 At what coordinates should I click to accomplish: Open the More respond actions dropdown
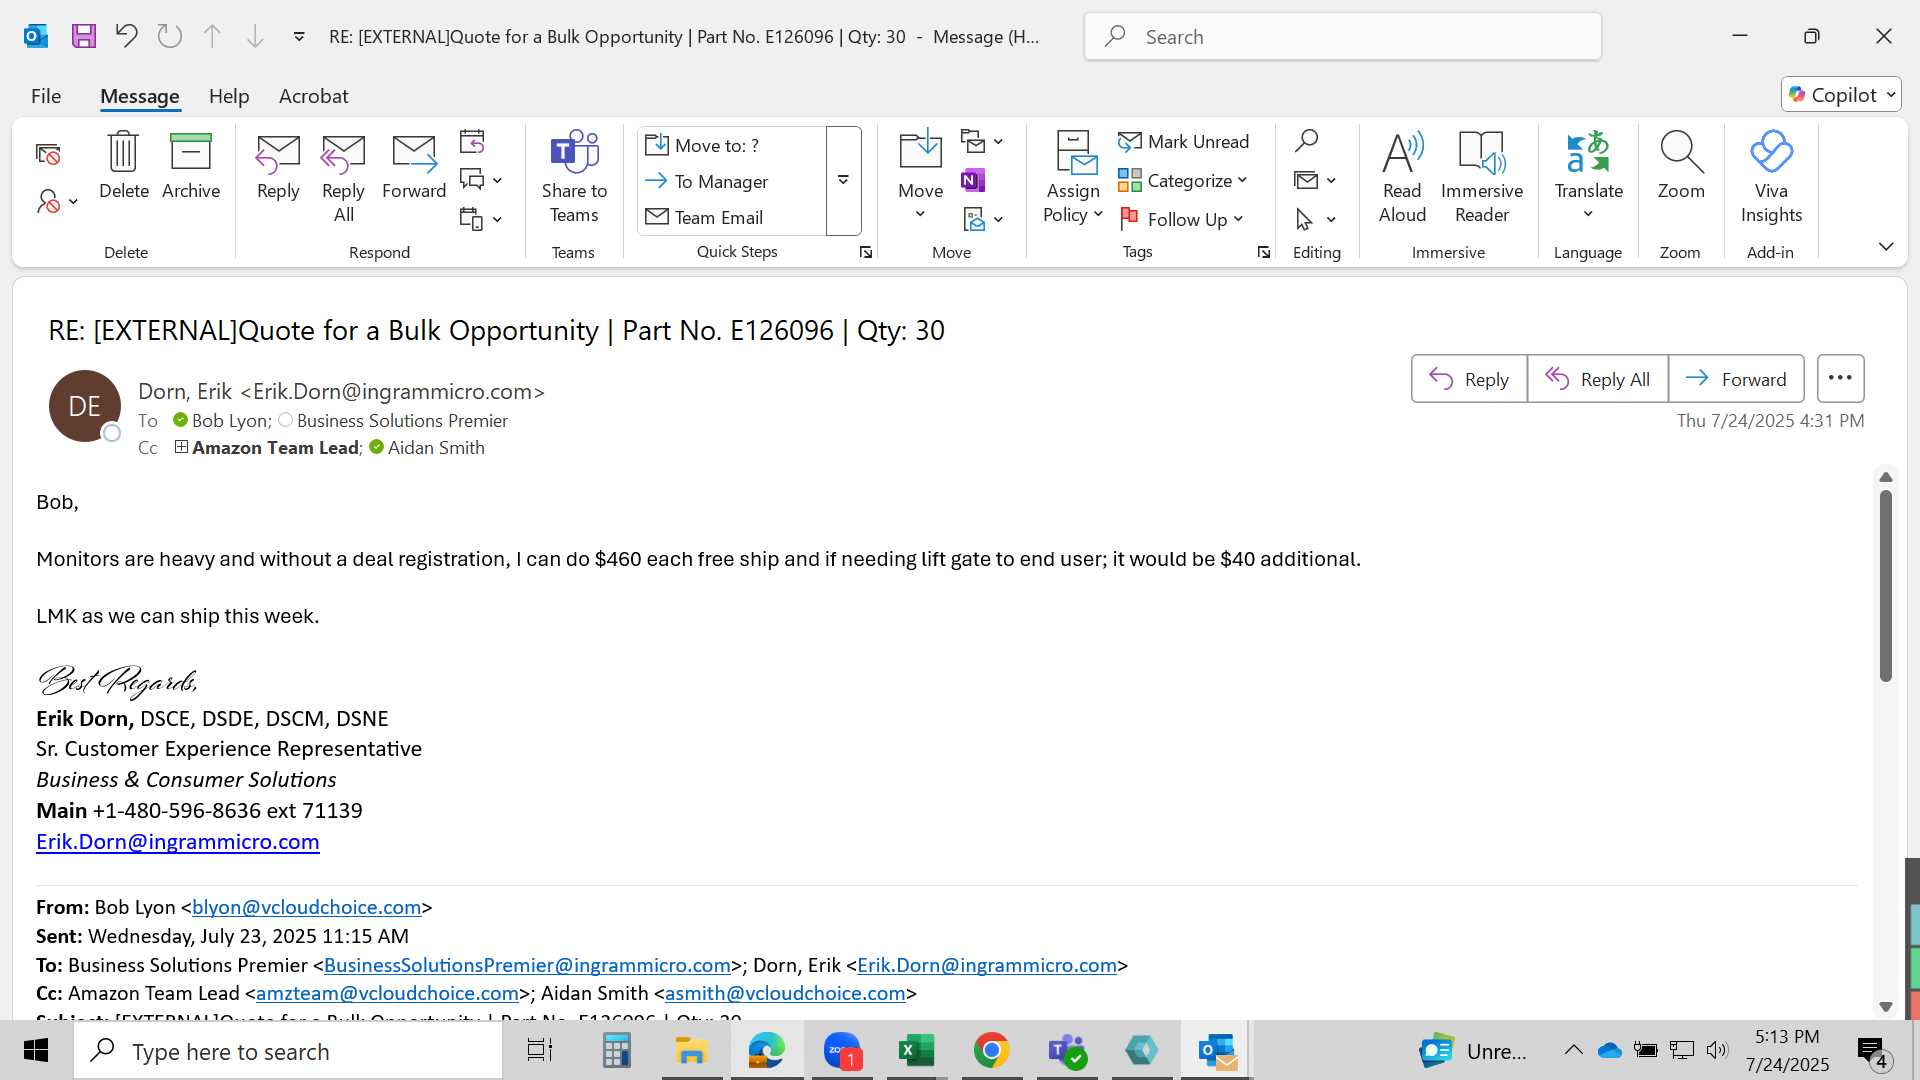(x=481, y=219)
